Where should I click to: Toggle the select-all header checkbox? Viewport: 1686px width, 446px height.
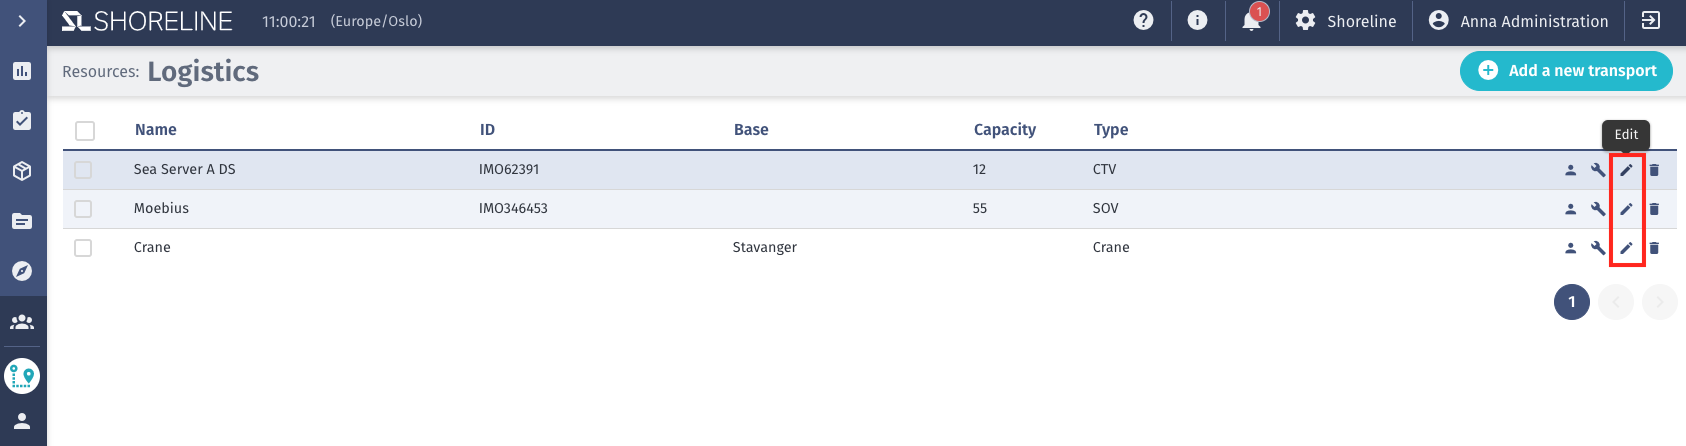coord(85,131)
